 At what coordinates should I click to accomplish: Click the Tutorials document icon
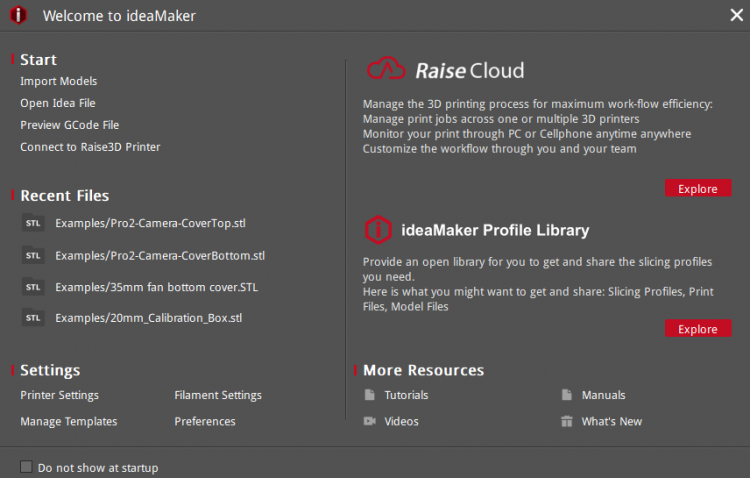pyautogui.click(x=370, y=395)
